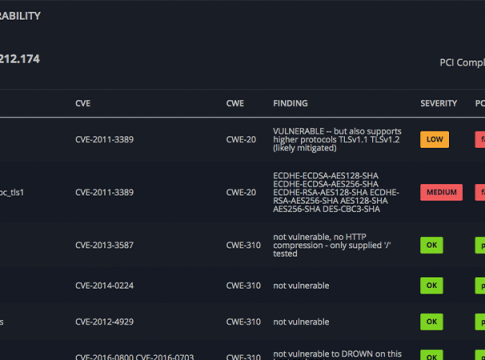Select 'not vulnerable, no HTTP compression' finding
485x360 pixels.
click(x=332, y=245)
